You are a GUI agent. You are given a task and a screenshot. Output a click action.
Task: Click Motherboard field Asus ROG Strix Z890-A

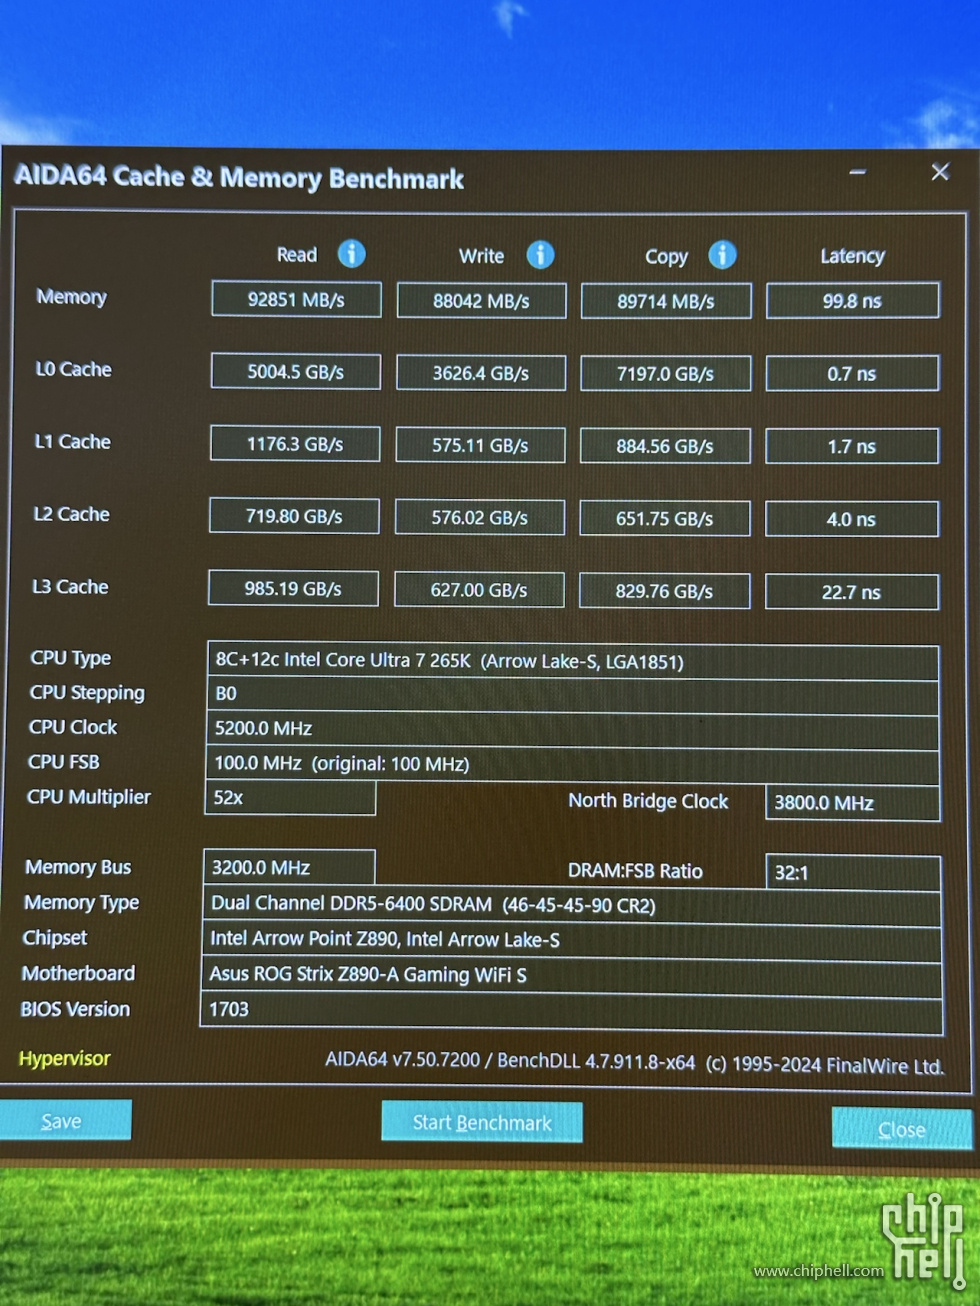click(571, 974)
